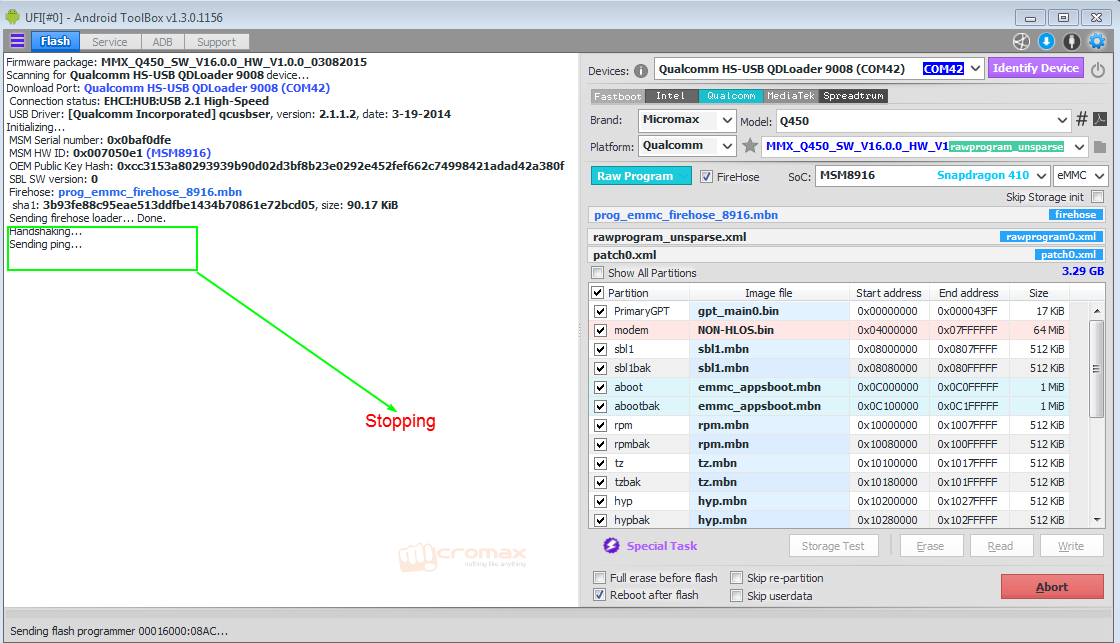The width and height of the screenshot is (1120, 643).
Task: Click the Identify Device button
Action: (1036, 68)
